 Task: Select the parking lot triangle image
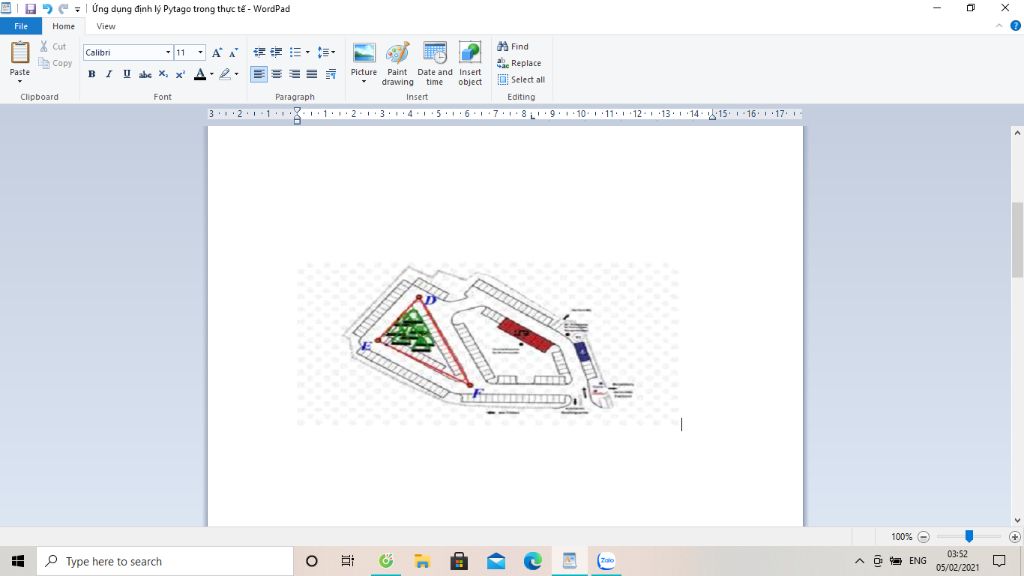click(487, 344)
